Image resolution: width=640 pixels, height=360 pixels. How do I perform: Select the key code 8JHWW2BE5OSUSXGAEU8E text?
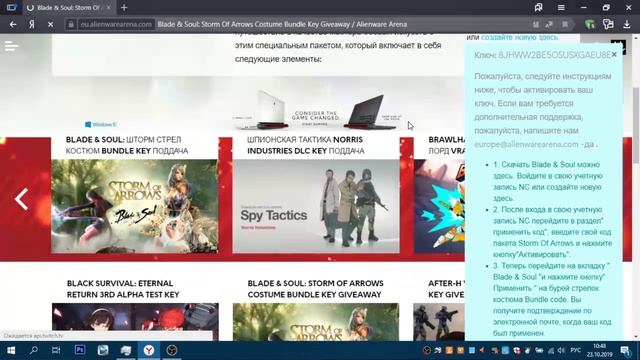554,55
